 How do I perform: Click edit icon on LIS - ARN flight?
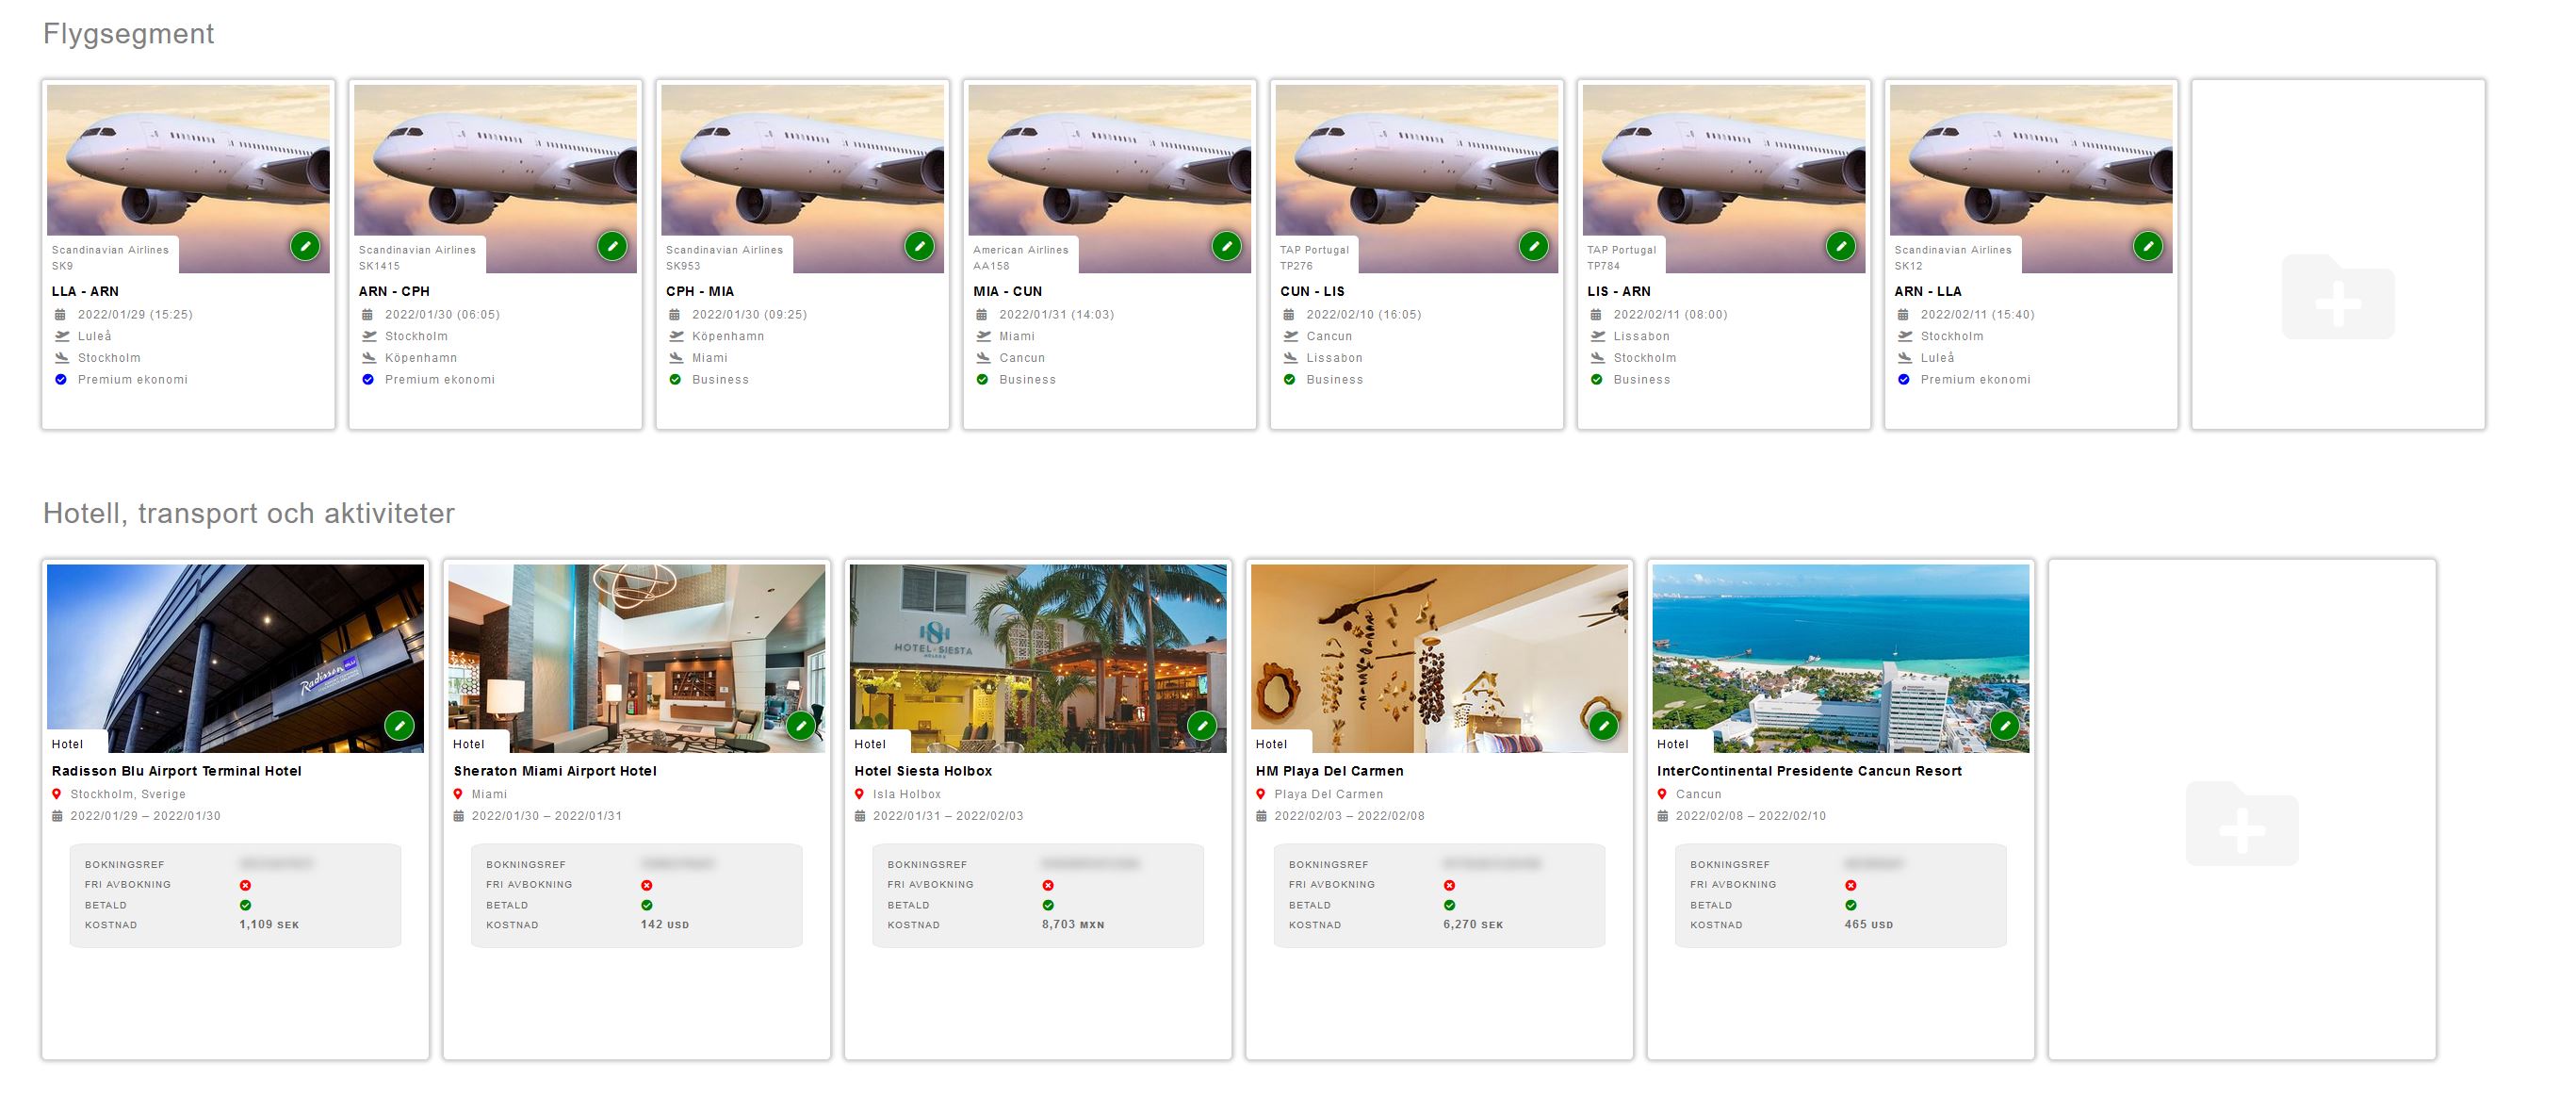1840,246
